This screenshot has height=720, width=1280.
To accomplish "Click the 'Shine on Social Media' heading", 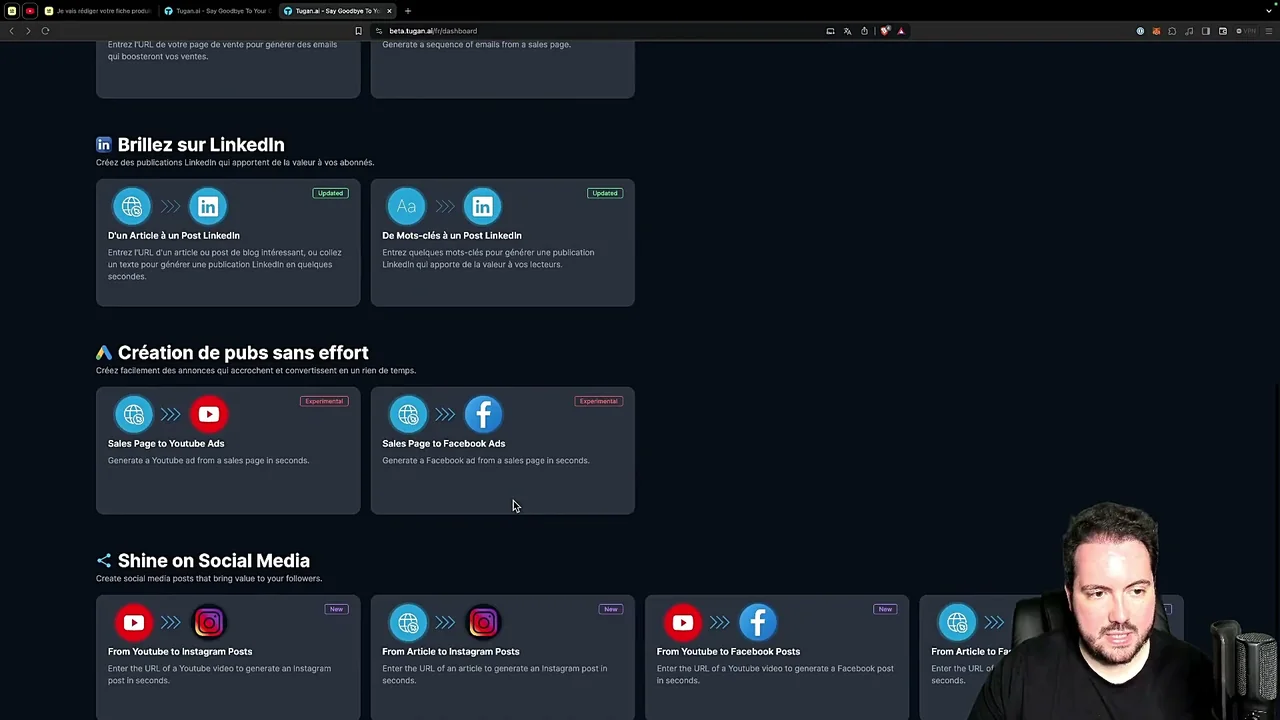I will 214,561.
